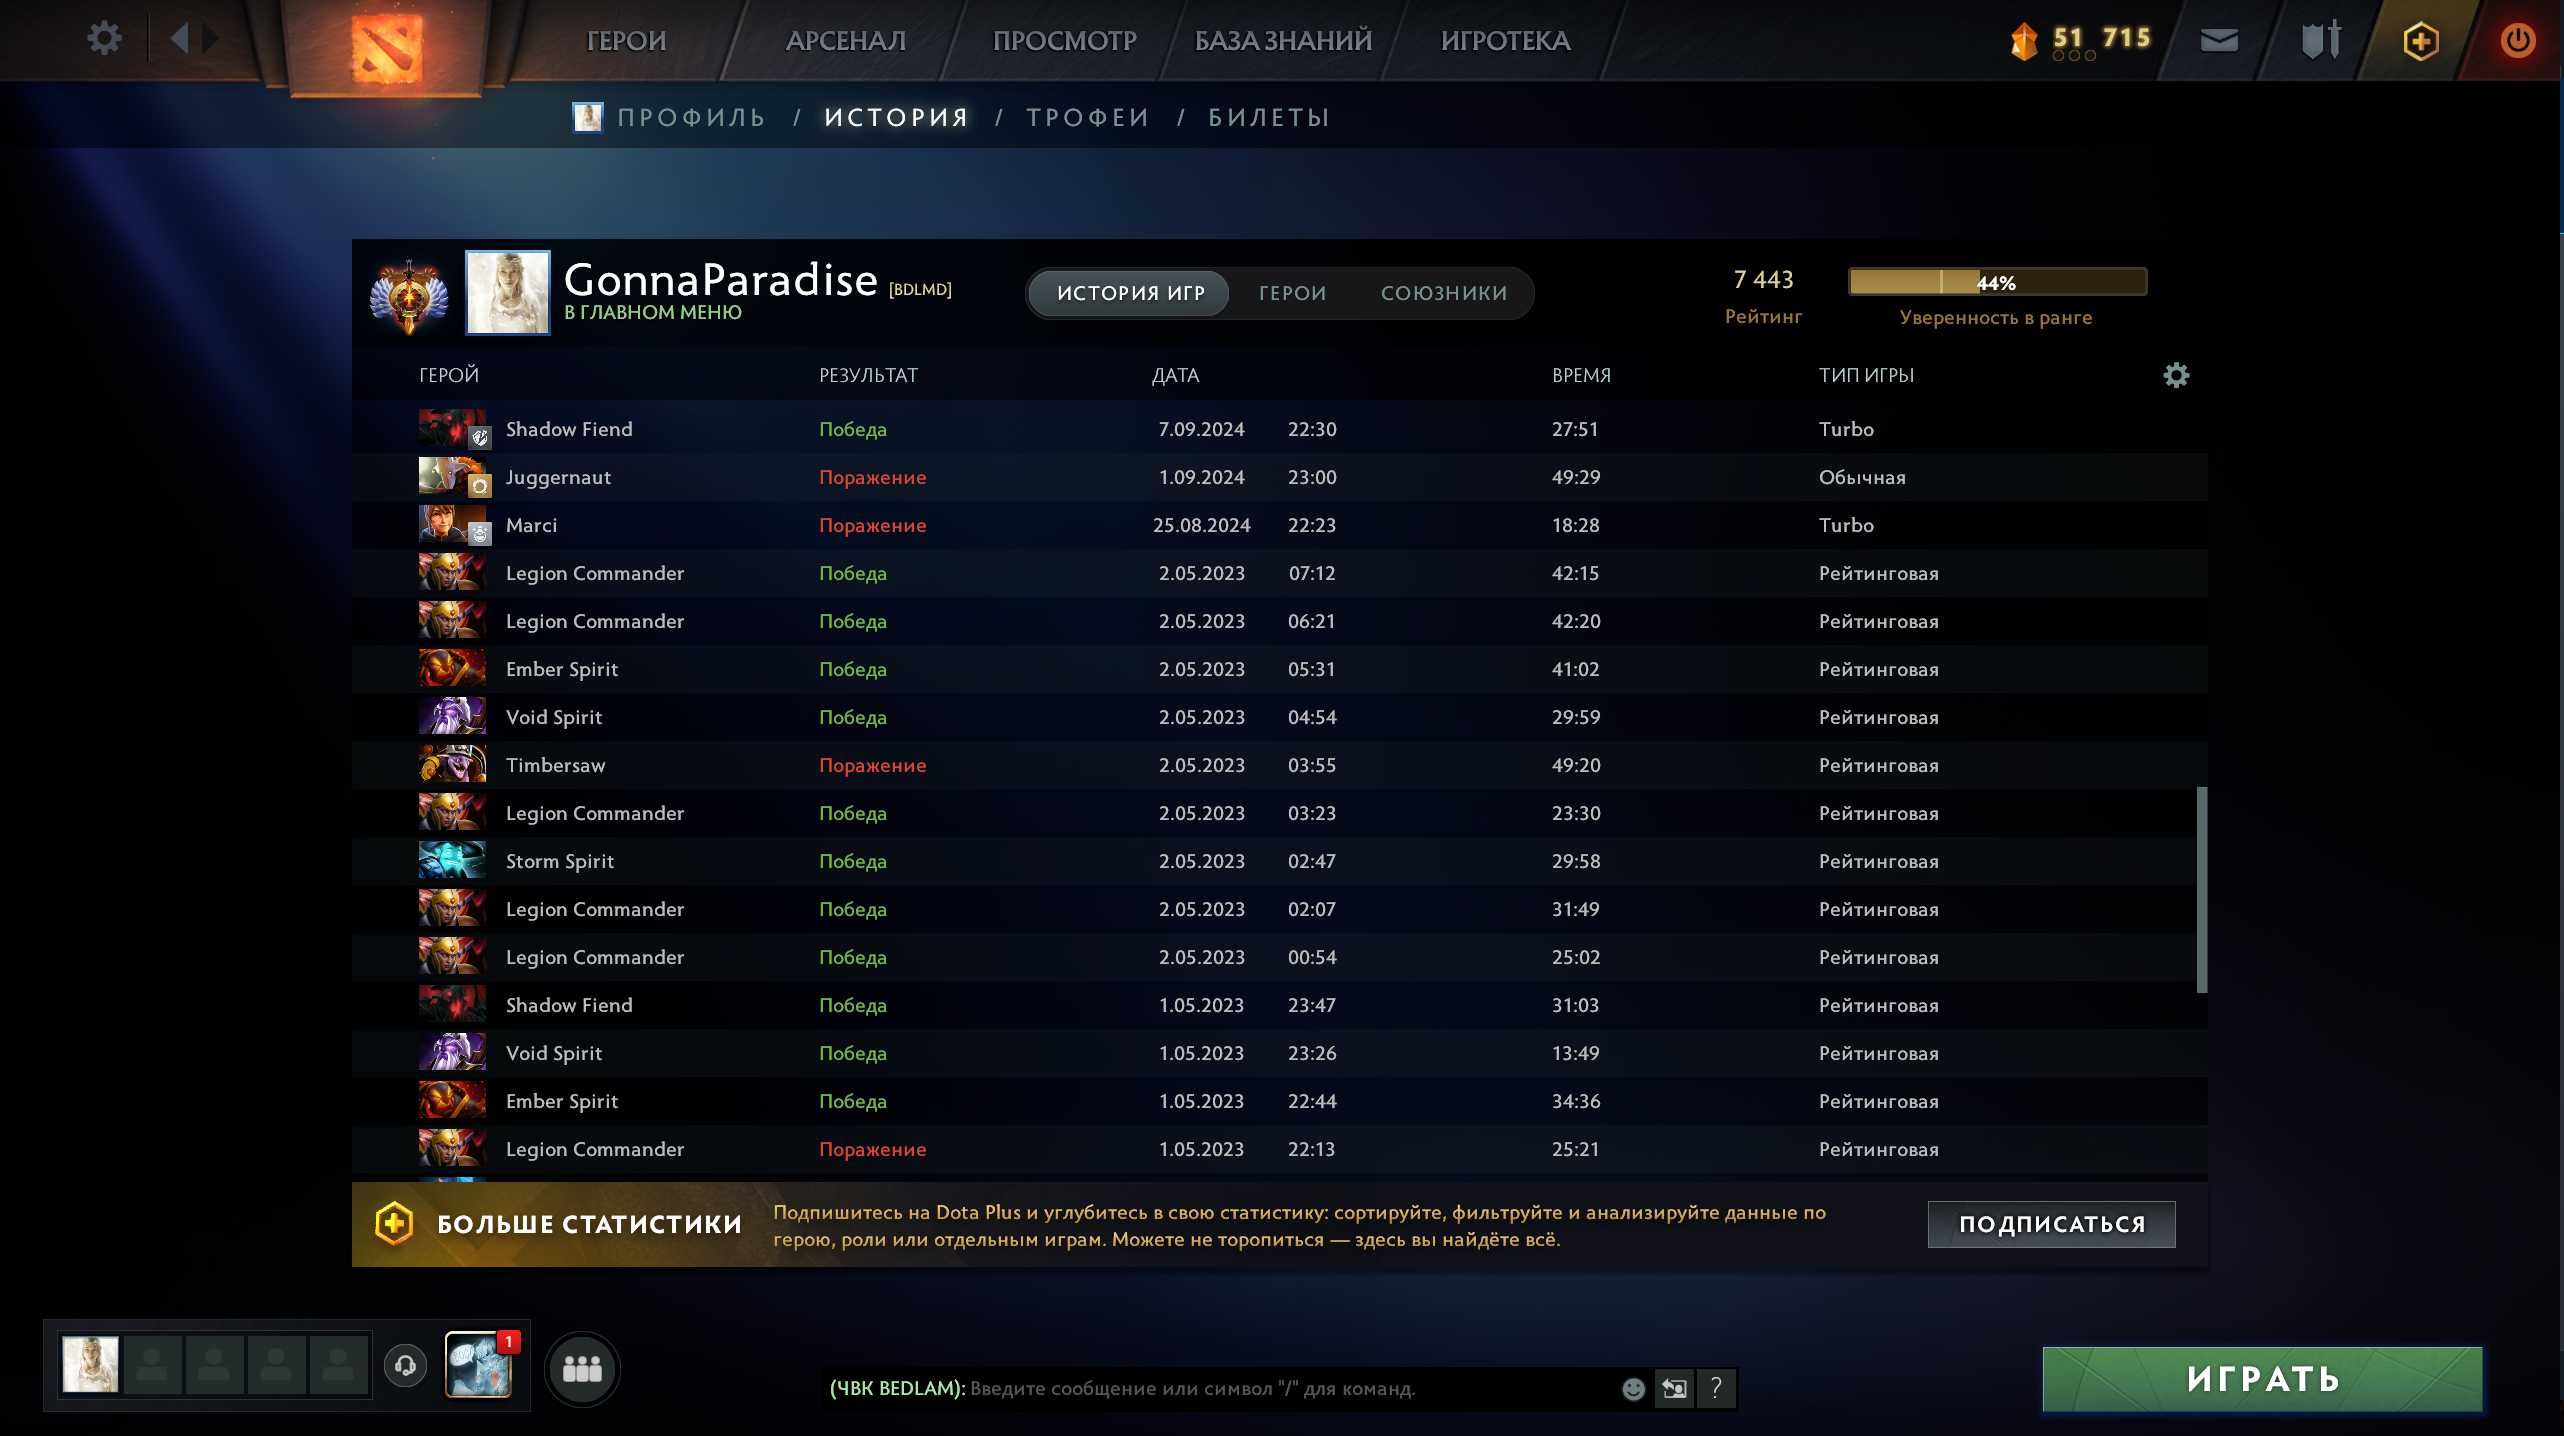Switch to the ТРОФЕИ tab
This screenshot has width=2564, height=1436.
[1088, 118]
